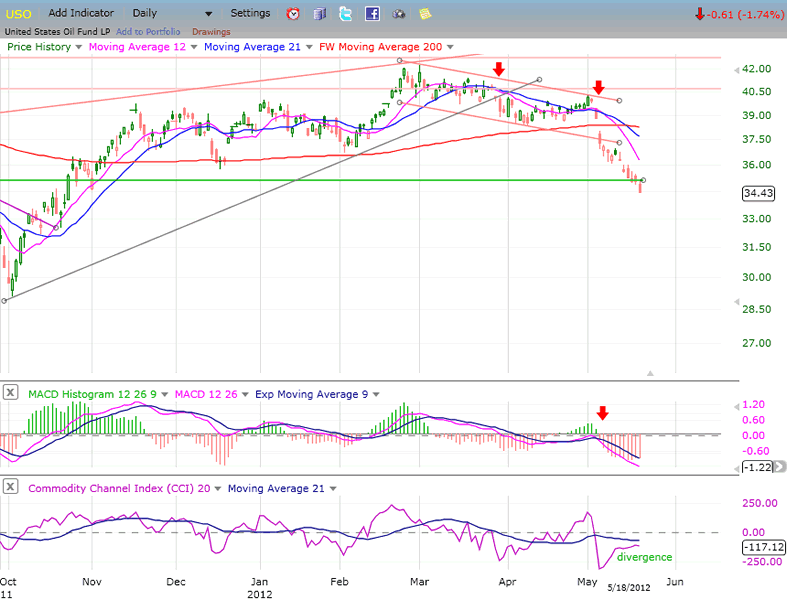Screen dimensions: 787x600
Task: Click the gray triangle below price axis
Action: [x=650, y=373]
